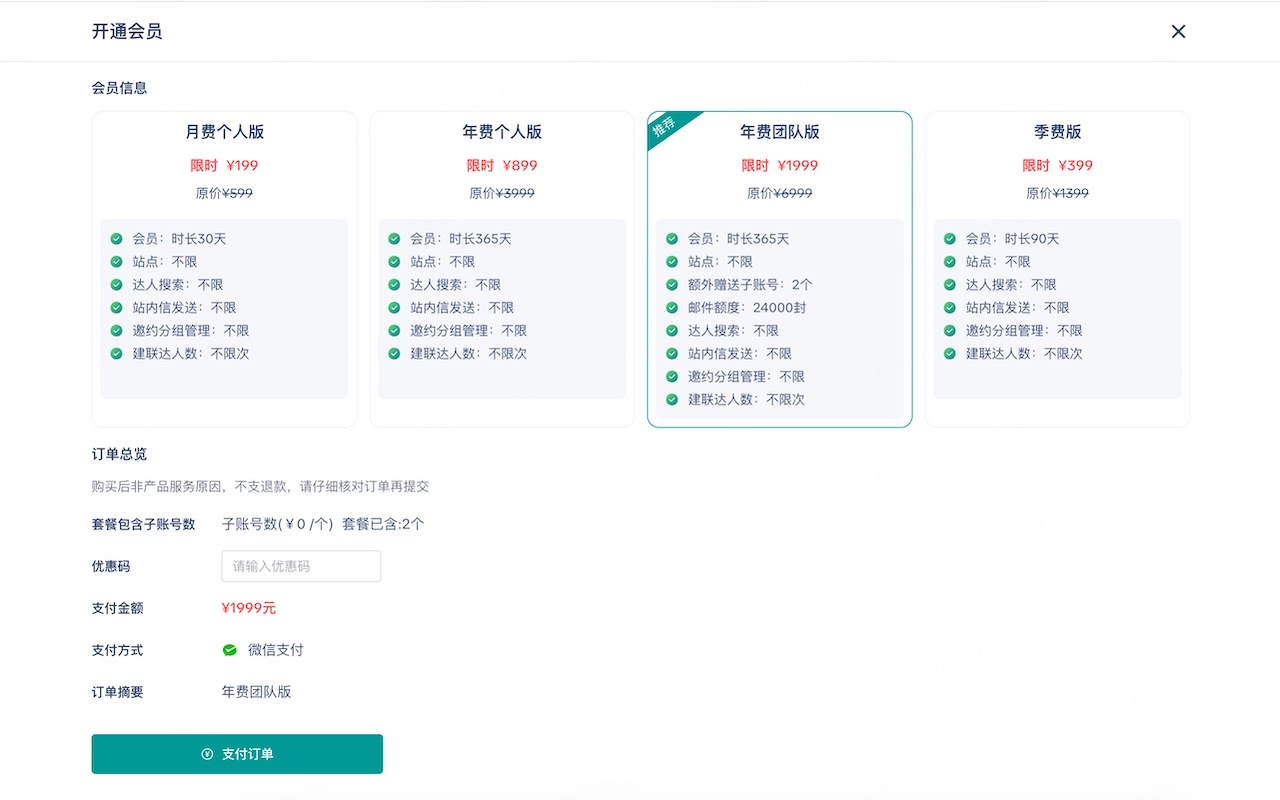This screenshot has height=800, width=1280.
Task: Select the 月费个人版 plan card
Action: click(x=223, y=268)
